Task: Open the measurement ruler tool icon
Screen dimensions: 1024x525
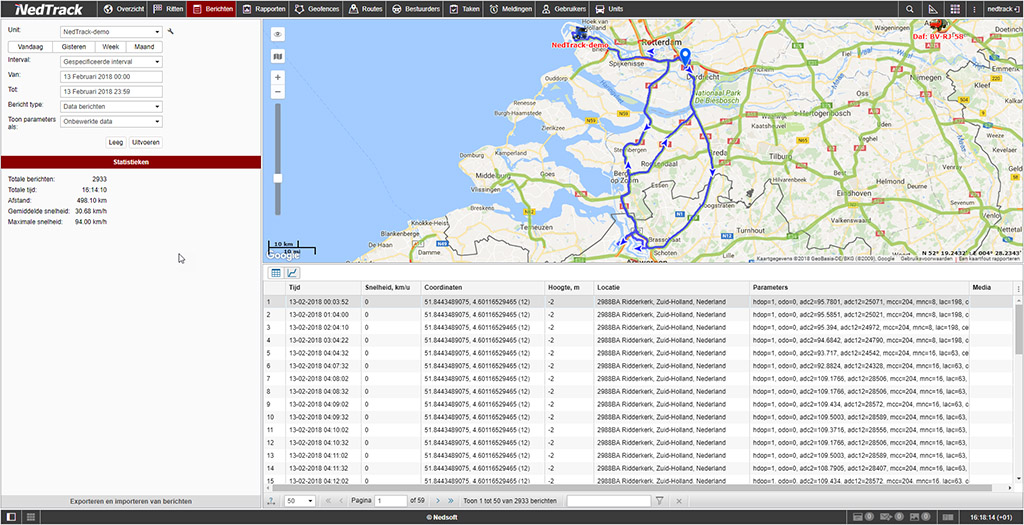Action: pos(933,9)
